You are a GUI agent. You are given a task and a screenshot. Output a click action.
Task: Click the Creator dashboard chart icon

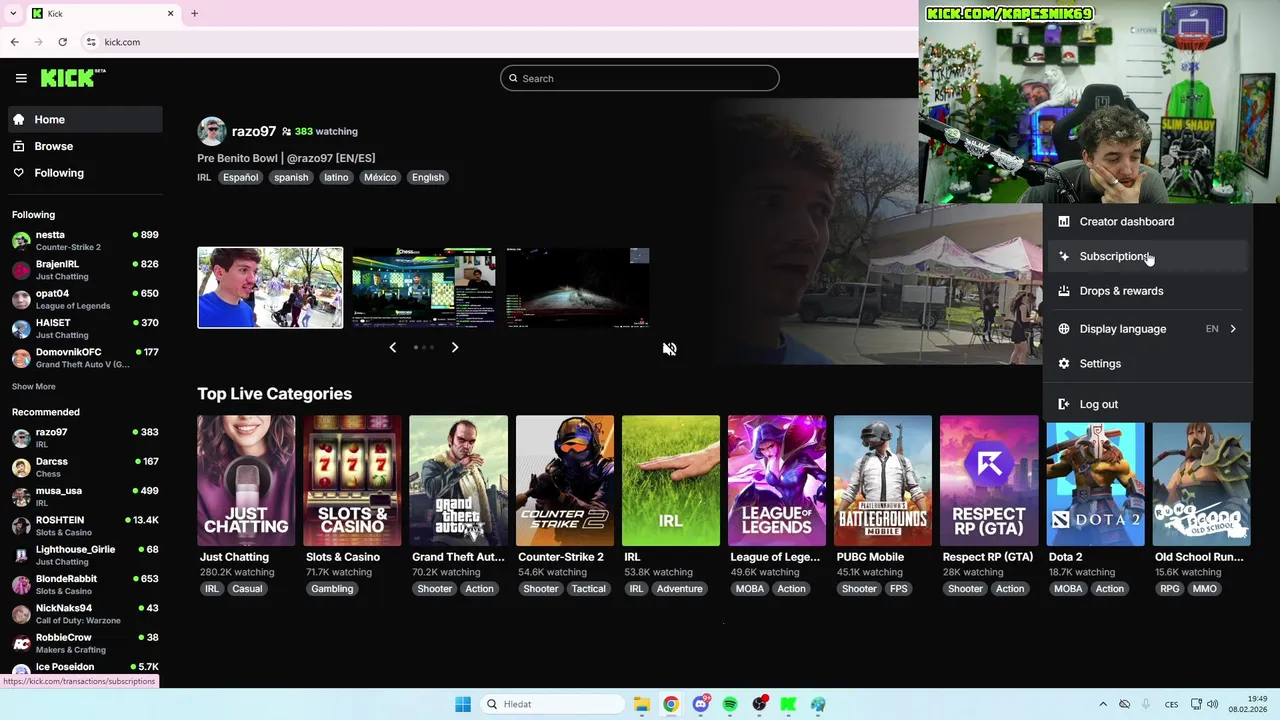(1064, 222)
